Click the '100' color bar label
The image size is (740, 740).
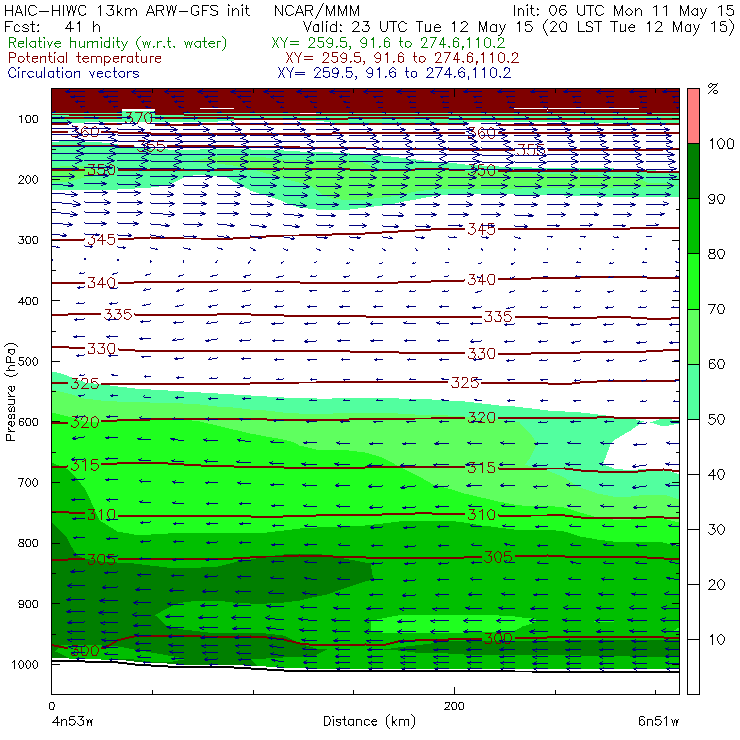[721, 143]
